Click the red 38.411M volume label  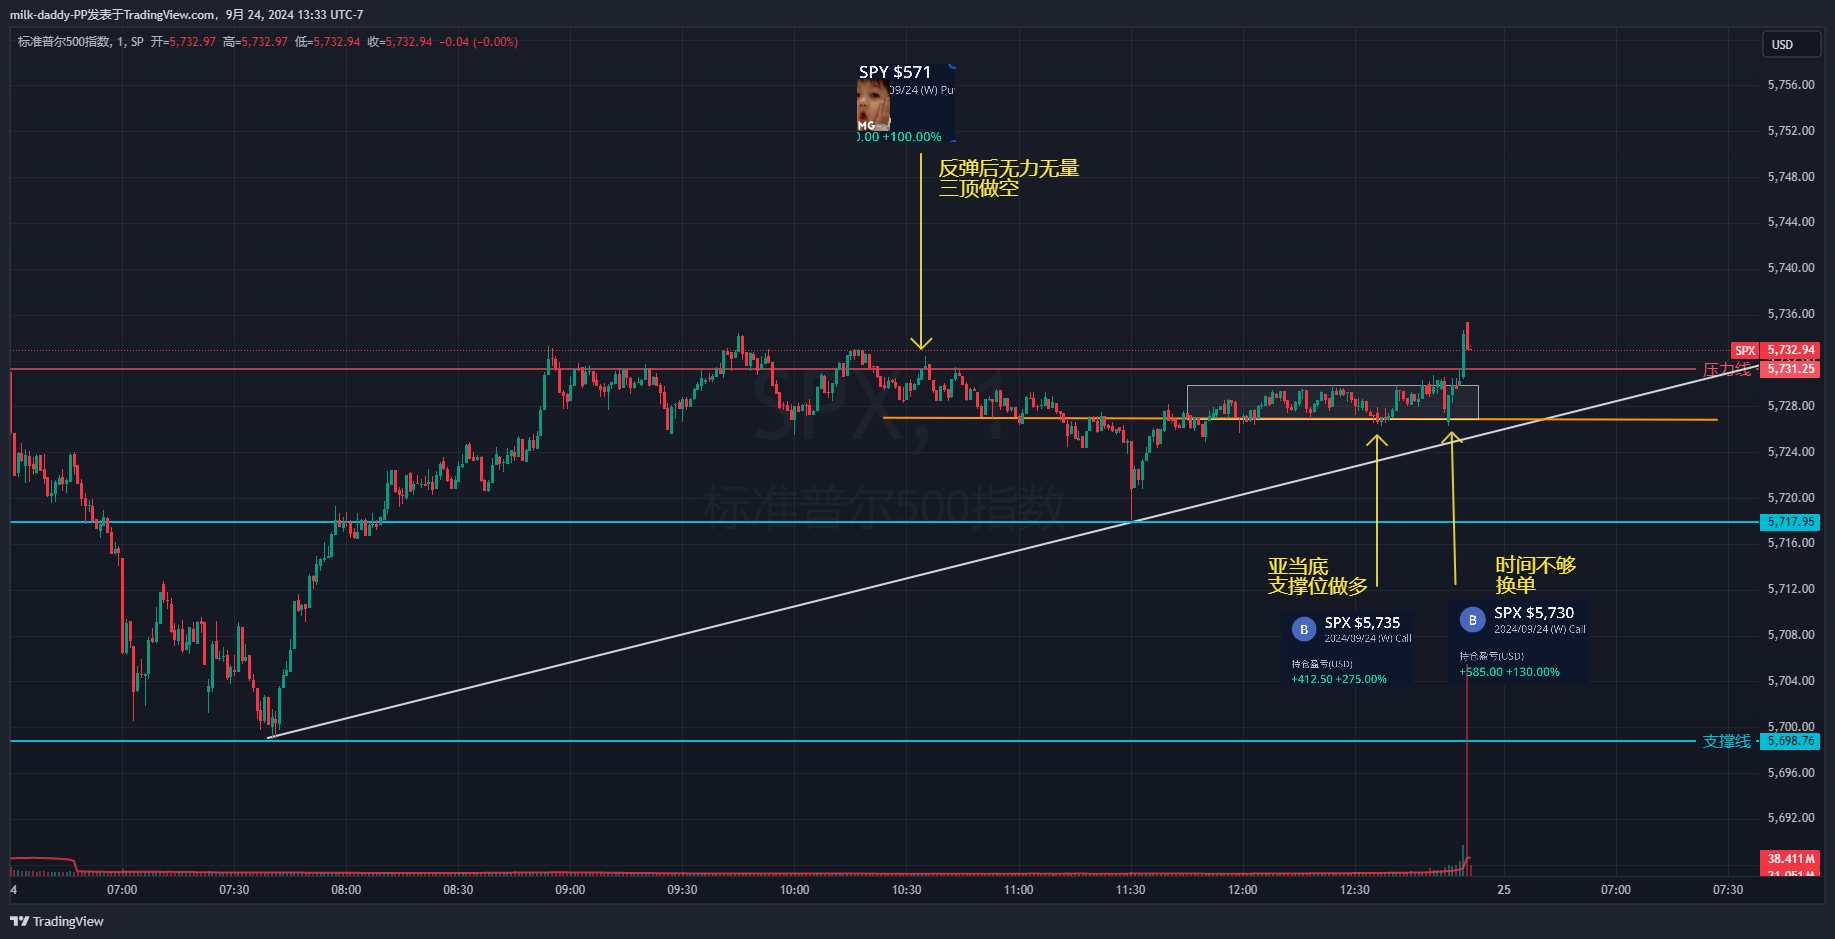tap(1790, 859)
